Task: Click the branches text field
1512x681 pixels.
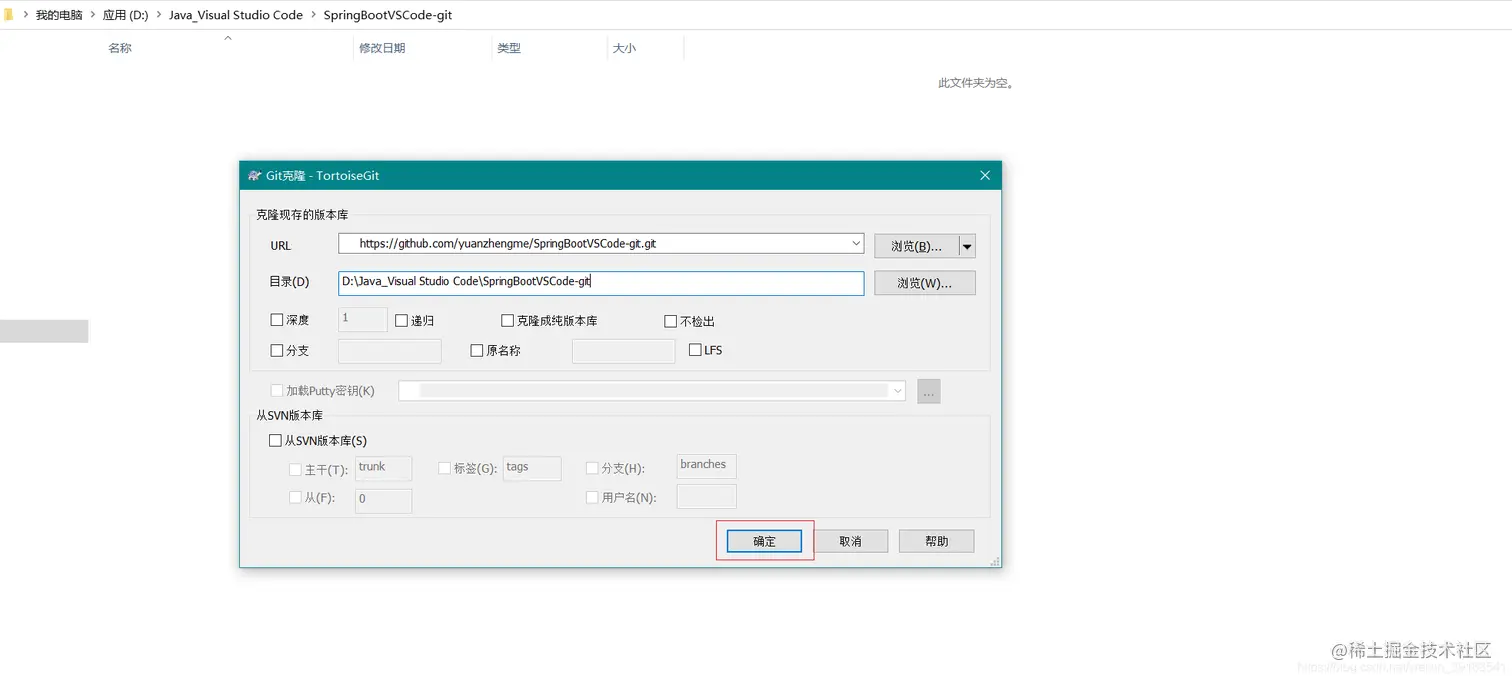Action: click(x=707, y=466)
